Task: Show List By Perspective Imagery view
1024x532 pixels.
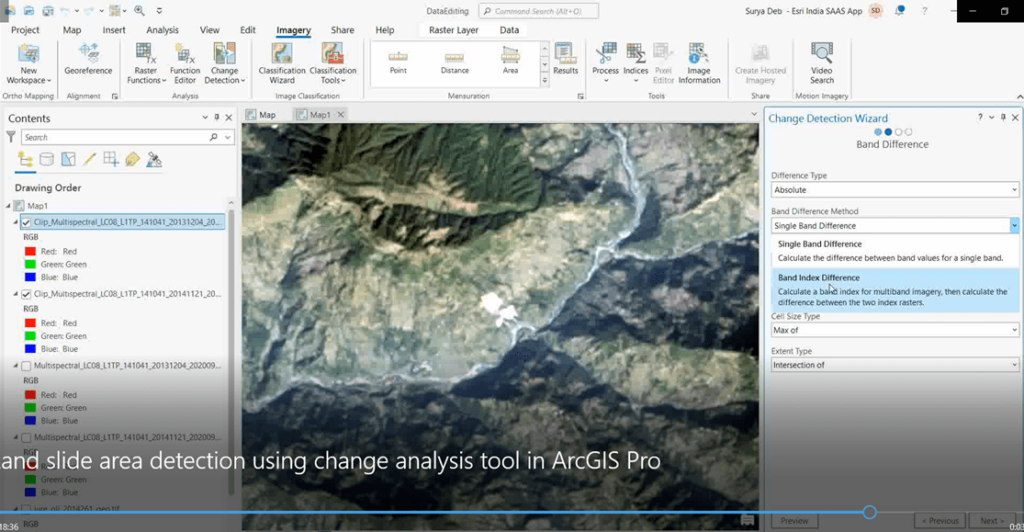Action: point(154,160)
